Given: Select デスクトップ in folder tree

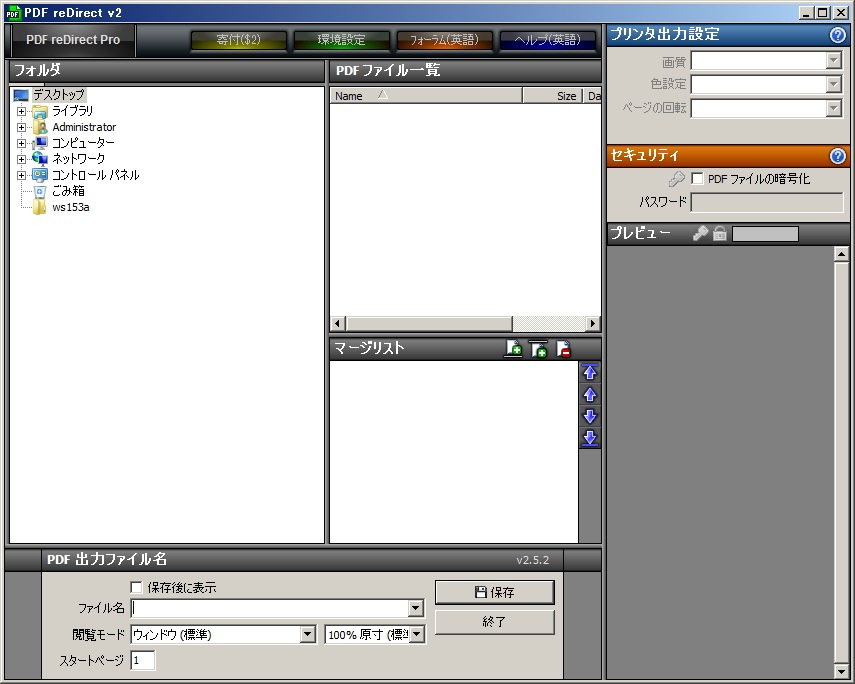Looking at the screenshot, I should click(59, 95).
